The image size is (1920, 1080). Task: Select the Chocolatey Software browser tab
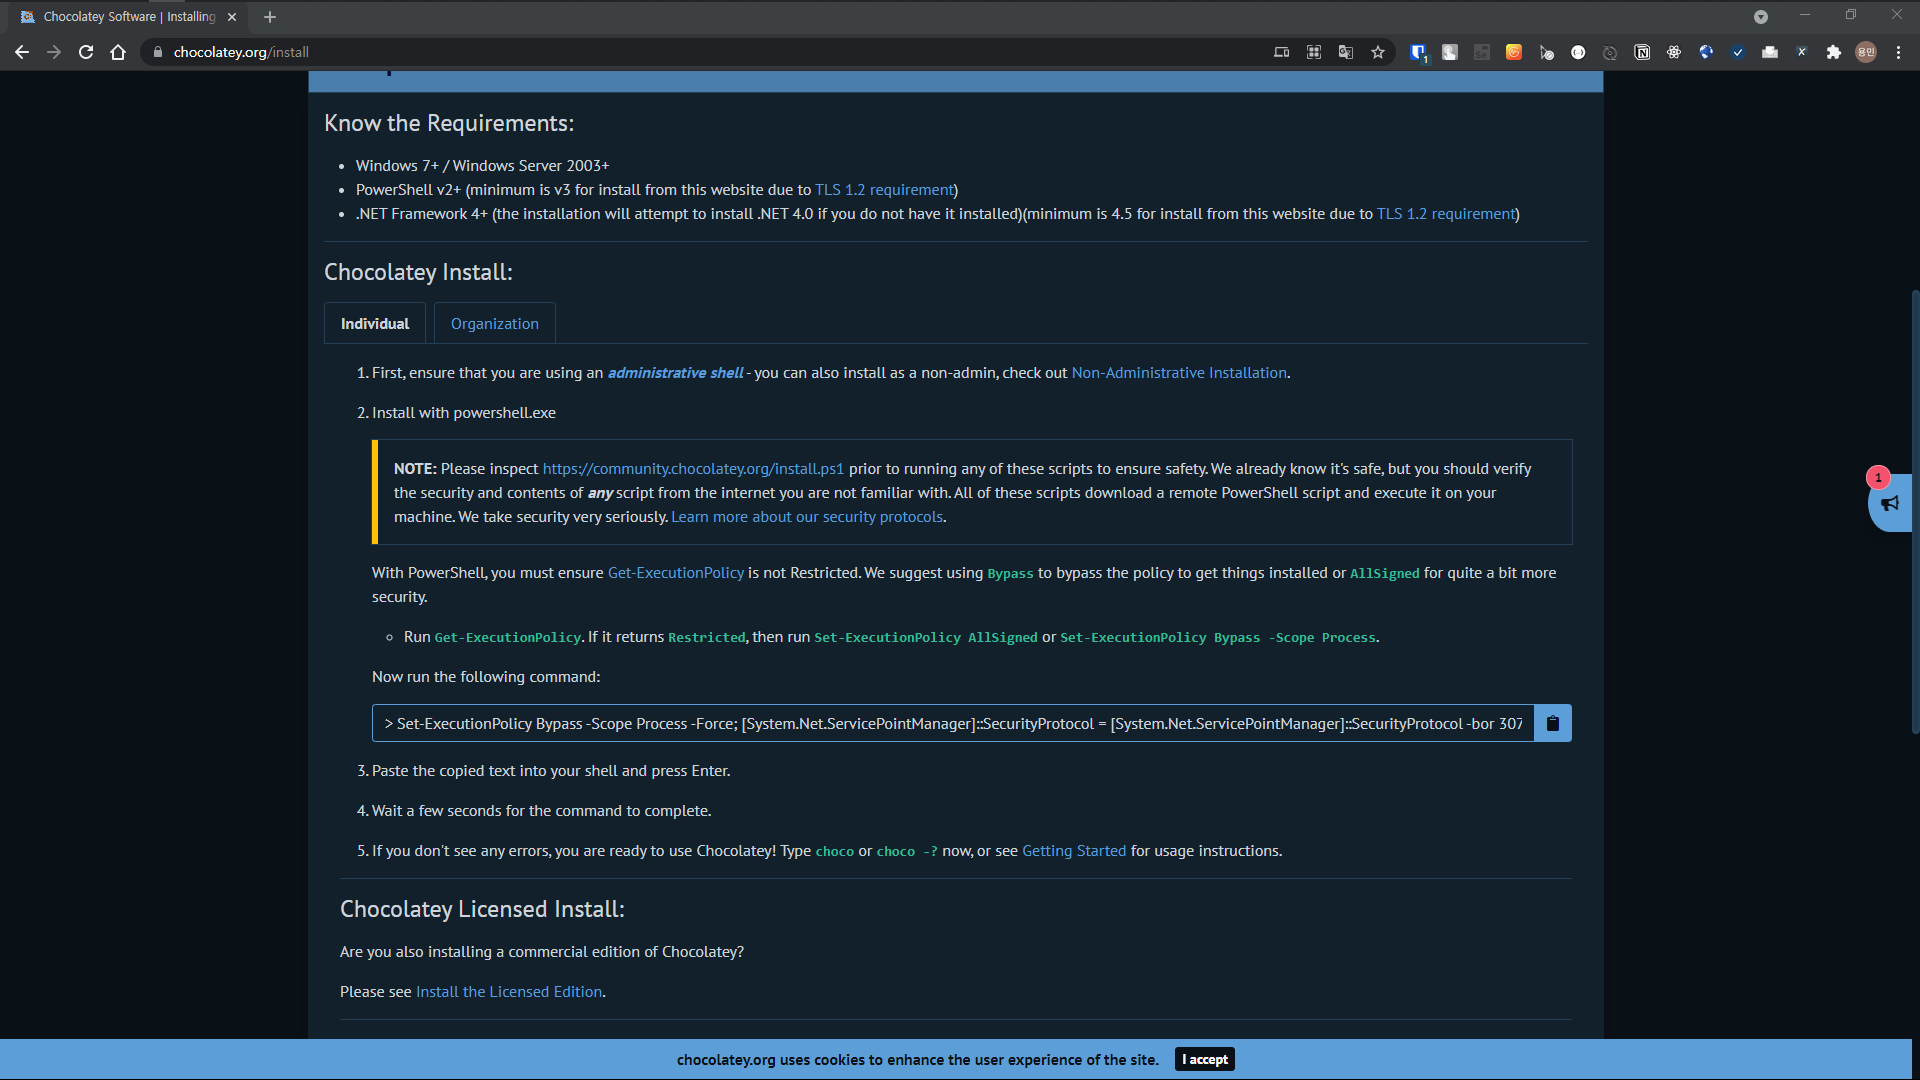click(x=128, y=17)
